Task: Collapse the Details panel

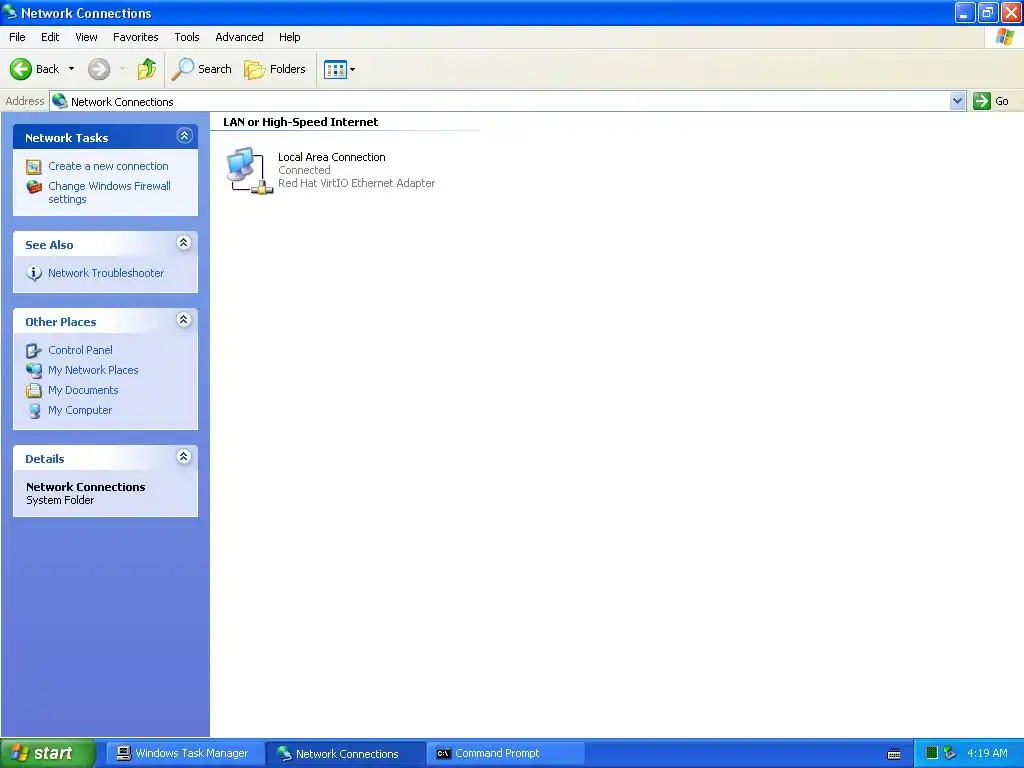Action: pyautogui.click(x=184, y=457)
